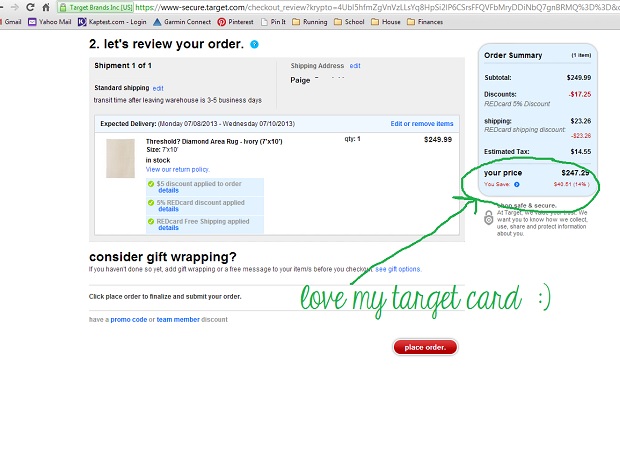Image resolution: width=620 pixels, height=450 pixels.
Task: Click the blue You Save info icon
Action: click(x=517, y=184)
